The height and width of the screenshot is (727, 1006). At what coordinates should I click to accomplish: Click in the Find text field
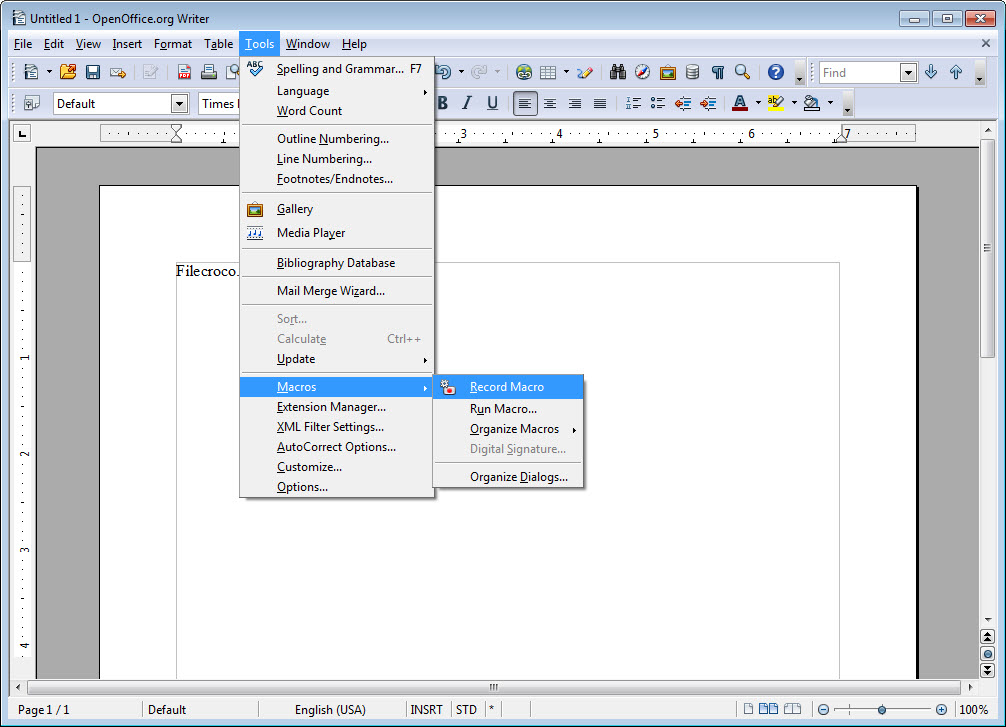[x=860, y=73]
